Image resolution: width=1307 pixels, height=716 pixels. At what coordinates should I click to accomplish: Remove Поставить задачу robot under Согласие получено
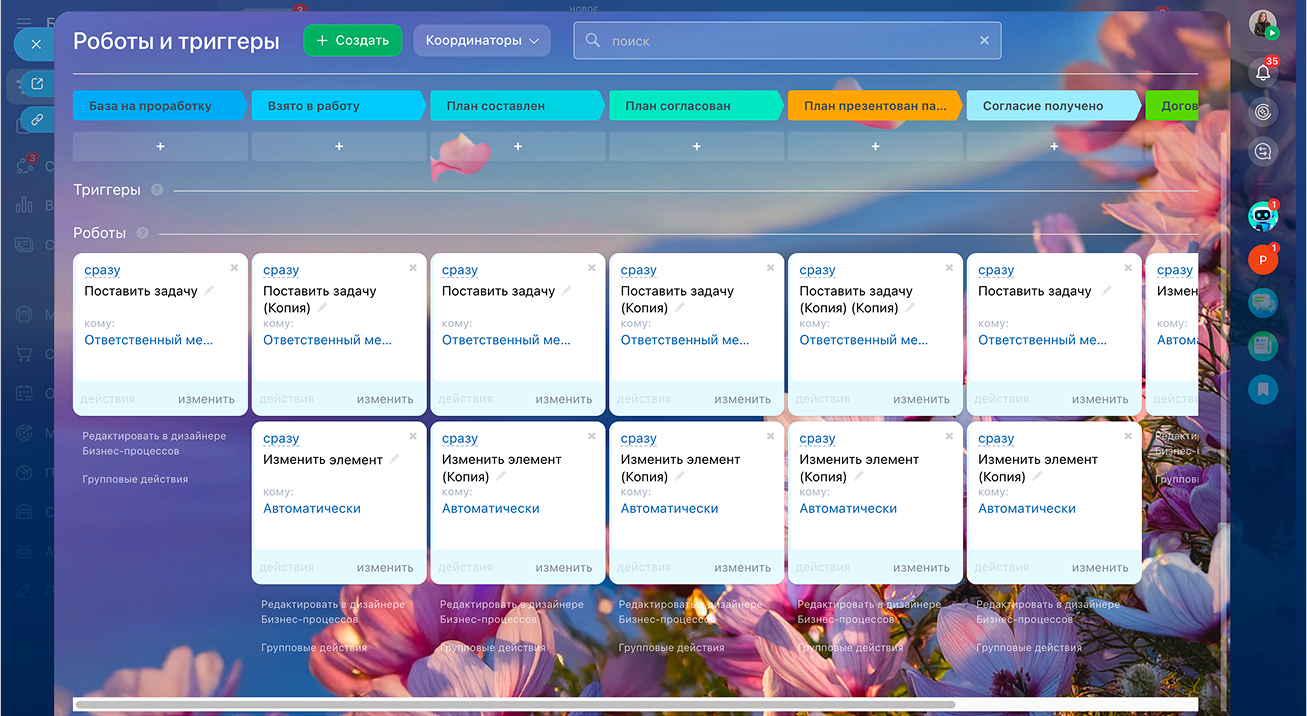1128,268
